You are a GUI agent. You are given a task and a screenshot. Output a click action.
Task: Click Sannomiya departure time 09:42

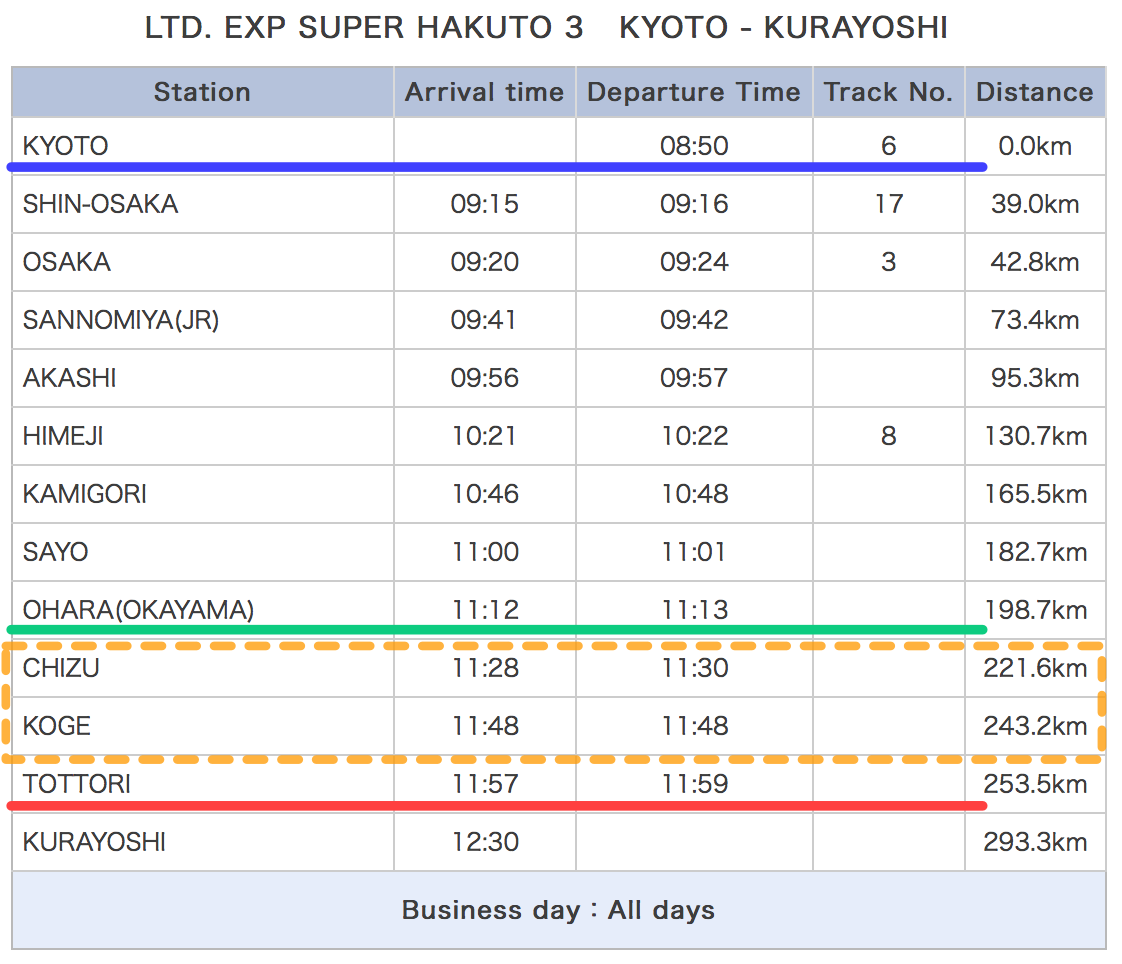coord(694,320)
